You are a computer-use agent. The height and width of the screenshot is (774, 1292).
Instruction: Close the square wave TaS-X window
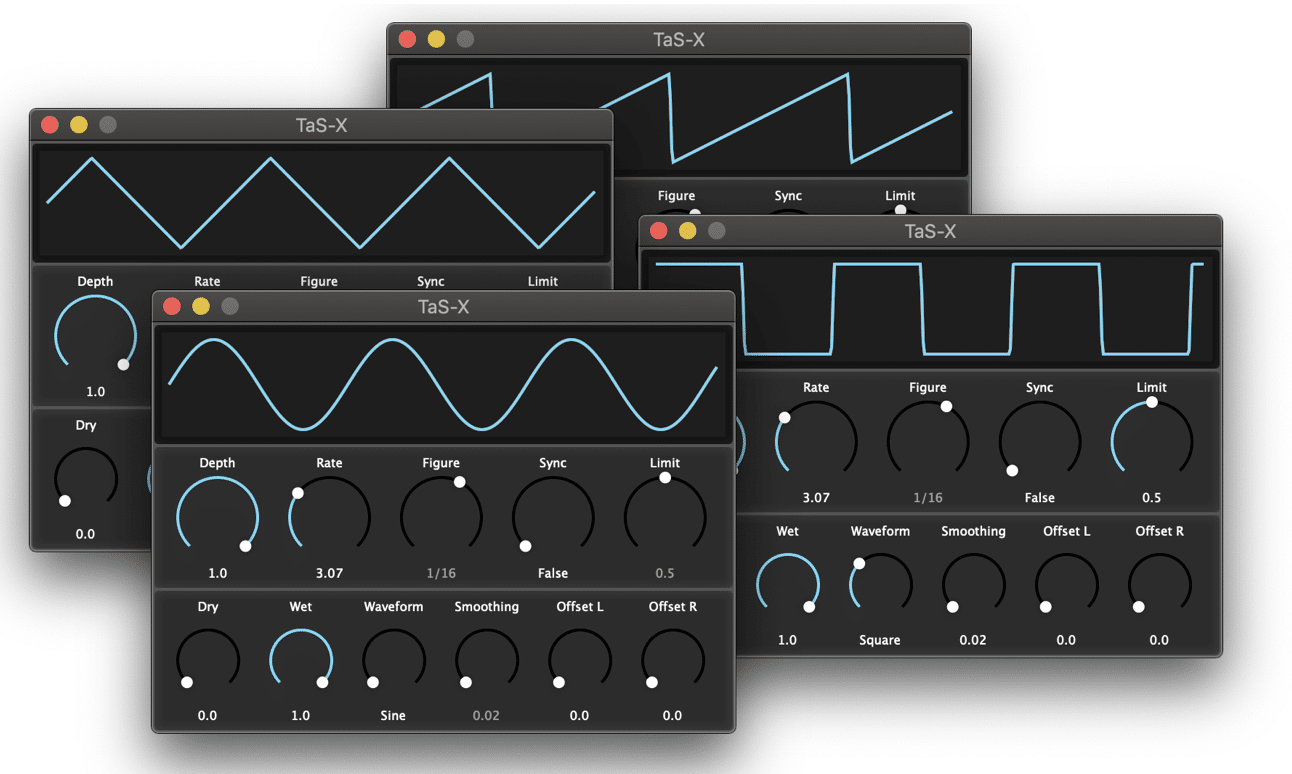(658, 230)
